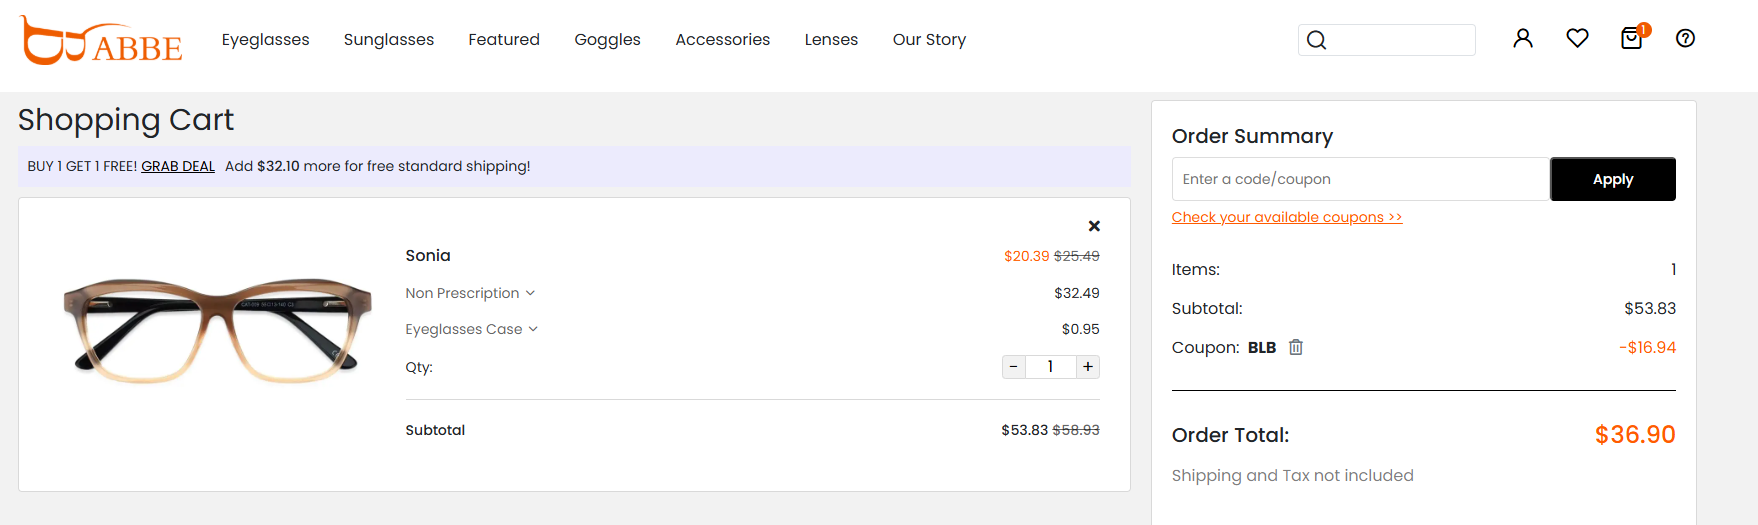Click the $53.83 order summary subtotal
Screen dimensions: 1758x525
[x=1650, y=308]
